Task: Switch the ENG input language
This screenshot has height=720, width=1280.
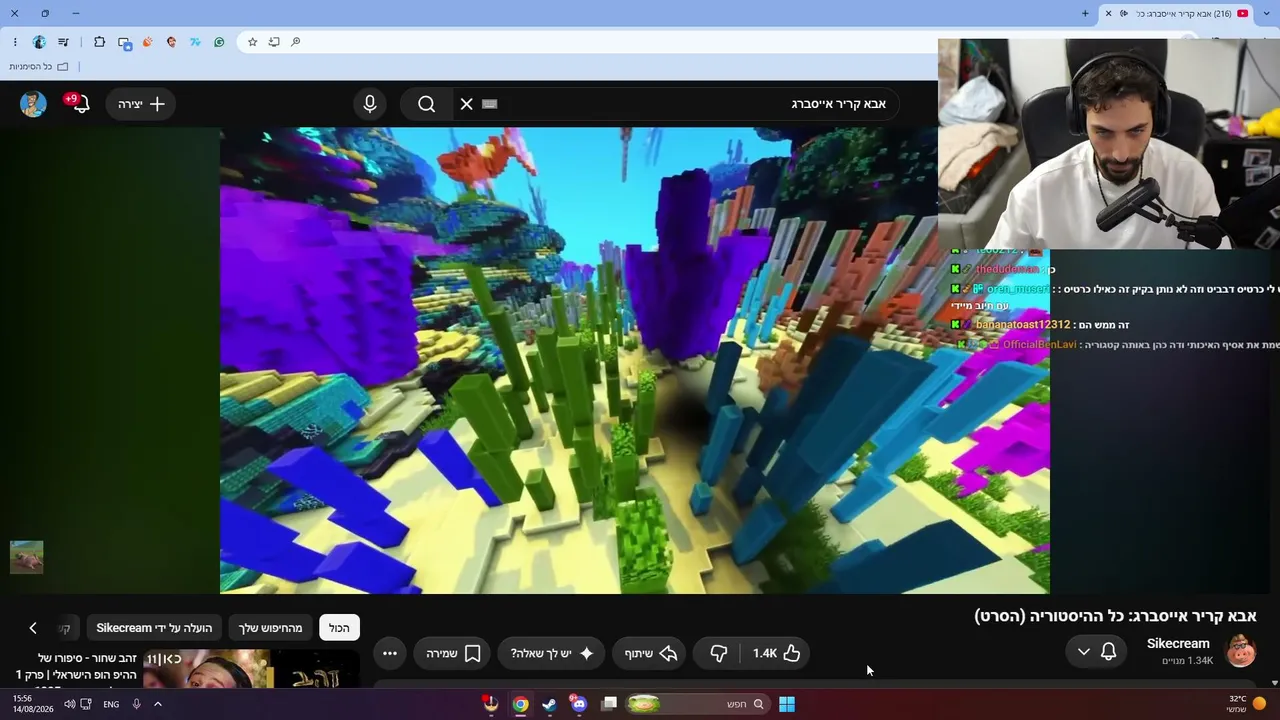Action: 111,704
